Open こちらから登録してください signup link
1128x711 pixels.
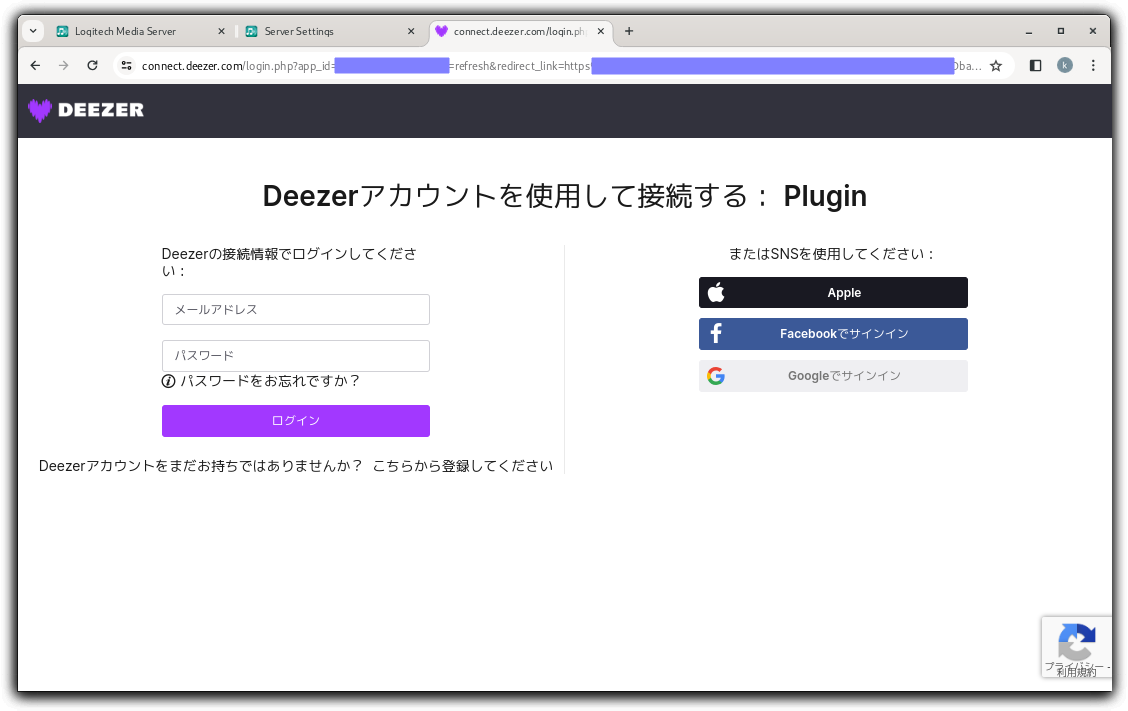point(463,466)
